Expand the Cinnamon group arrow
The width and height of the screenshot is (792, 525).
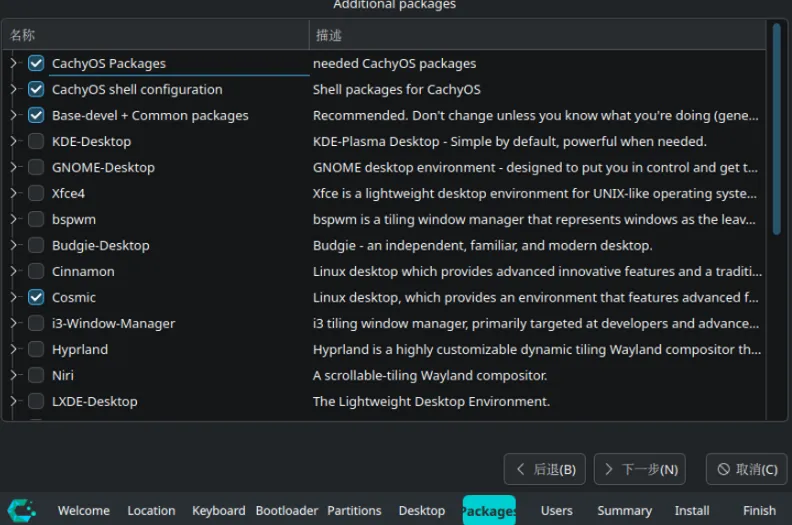tap(14, 271)
